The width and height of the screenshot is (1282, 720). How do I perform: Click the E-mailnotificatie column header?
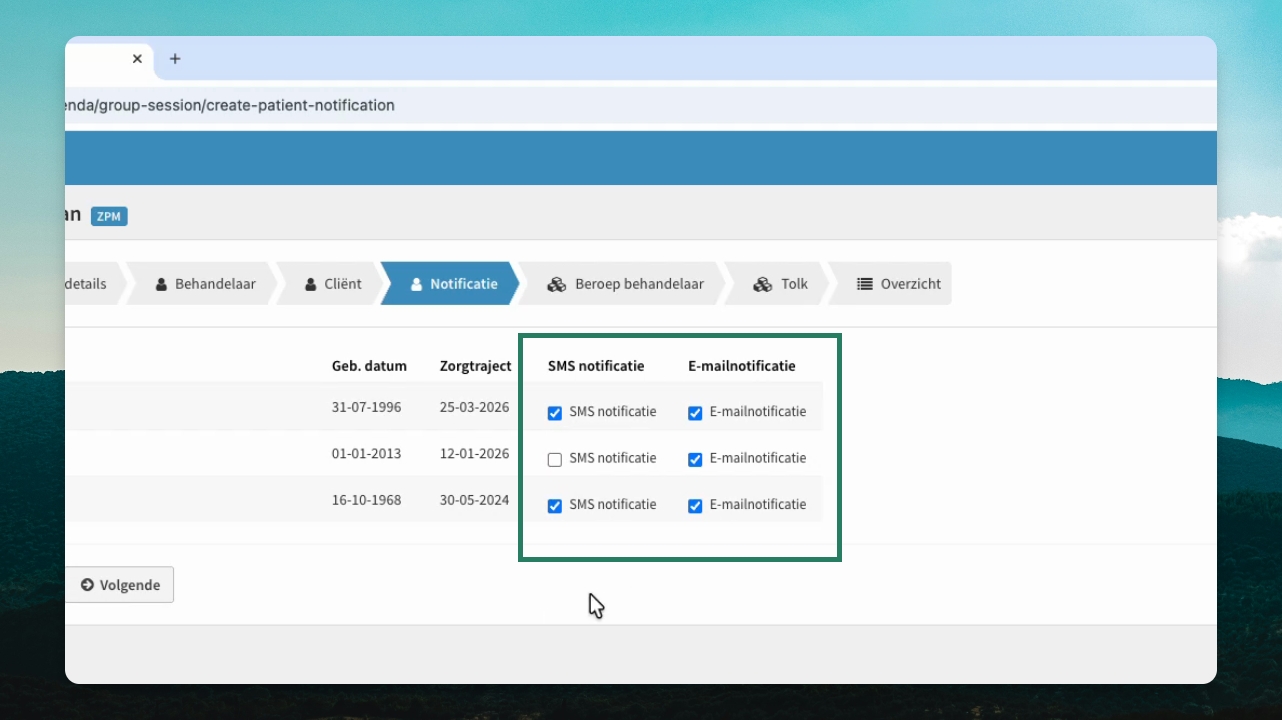click(742, 366)
